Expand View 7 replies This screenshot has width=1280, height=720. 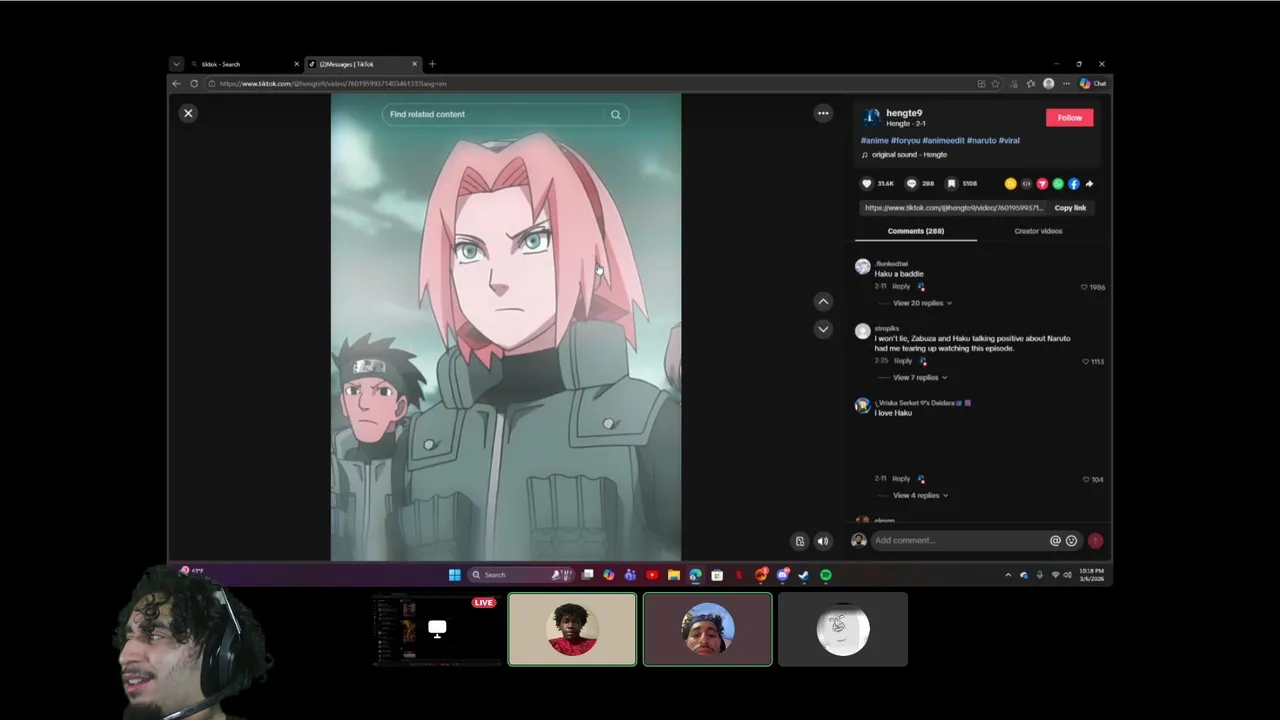point(920,378)
